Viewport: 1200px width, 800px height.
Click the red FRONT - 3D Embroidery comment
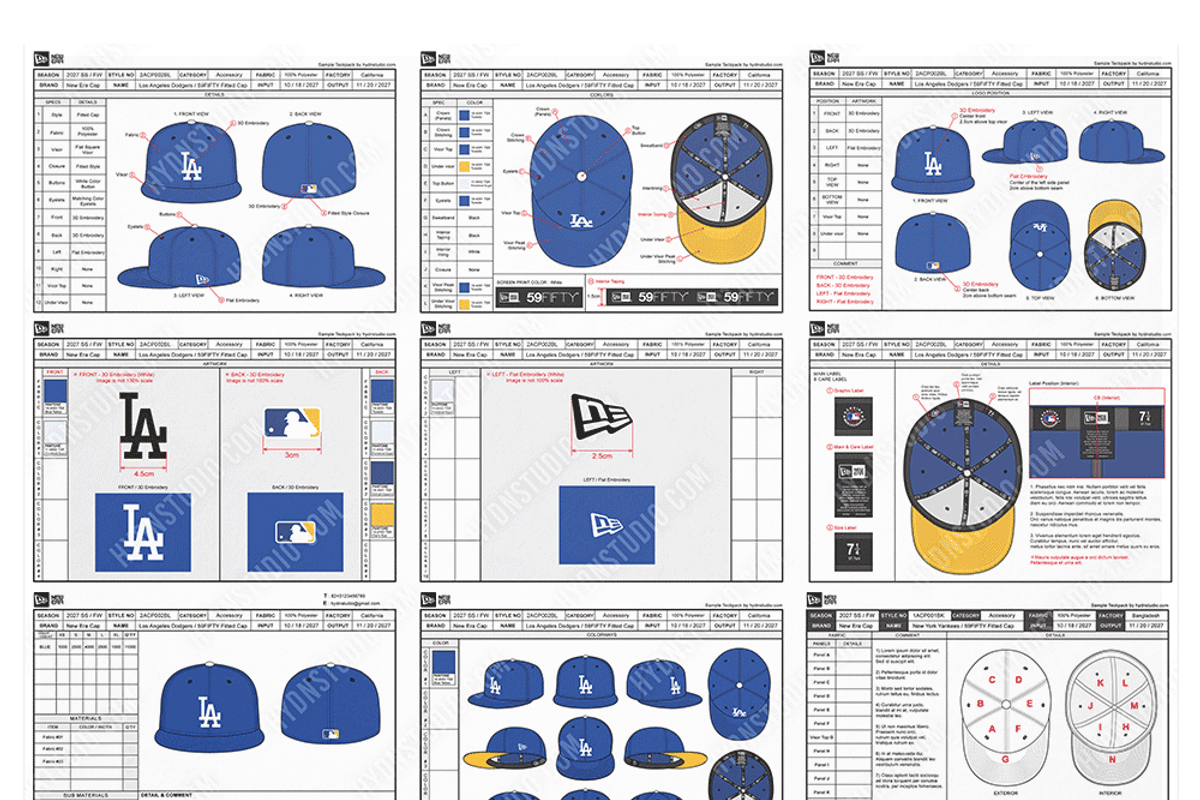click(x=844, y=277)
